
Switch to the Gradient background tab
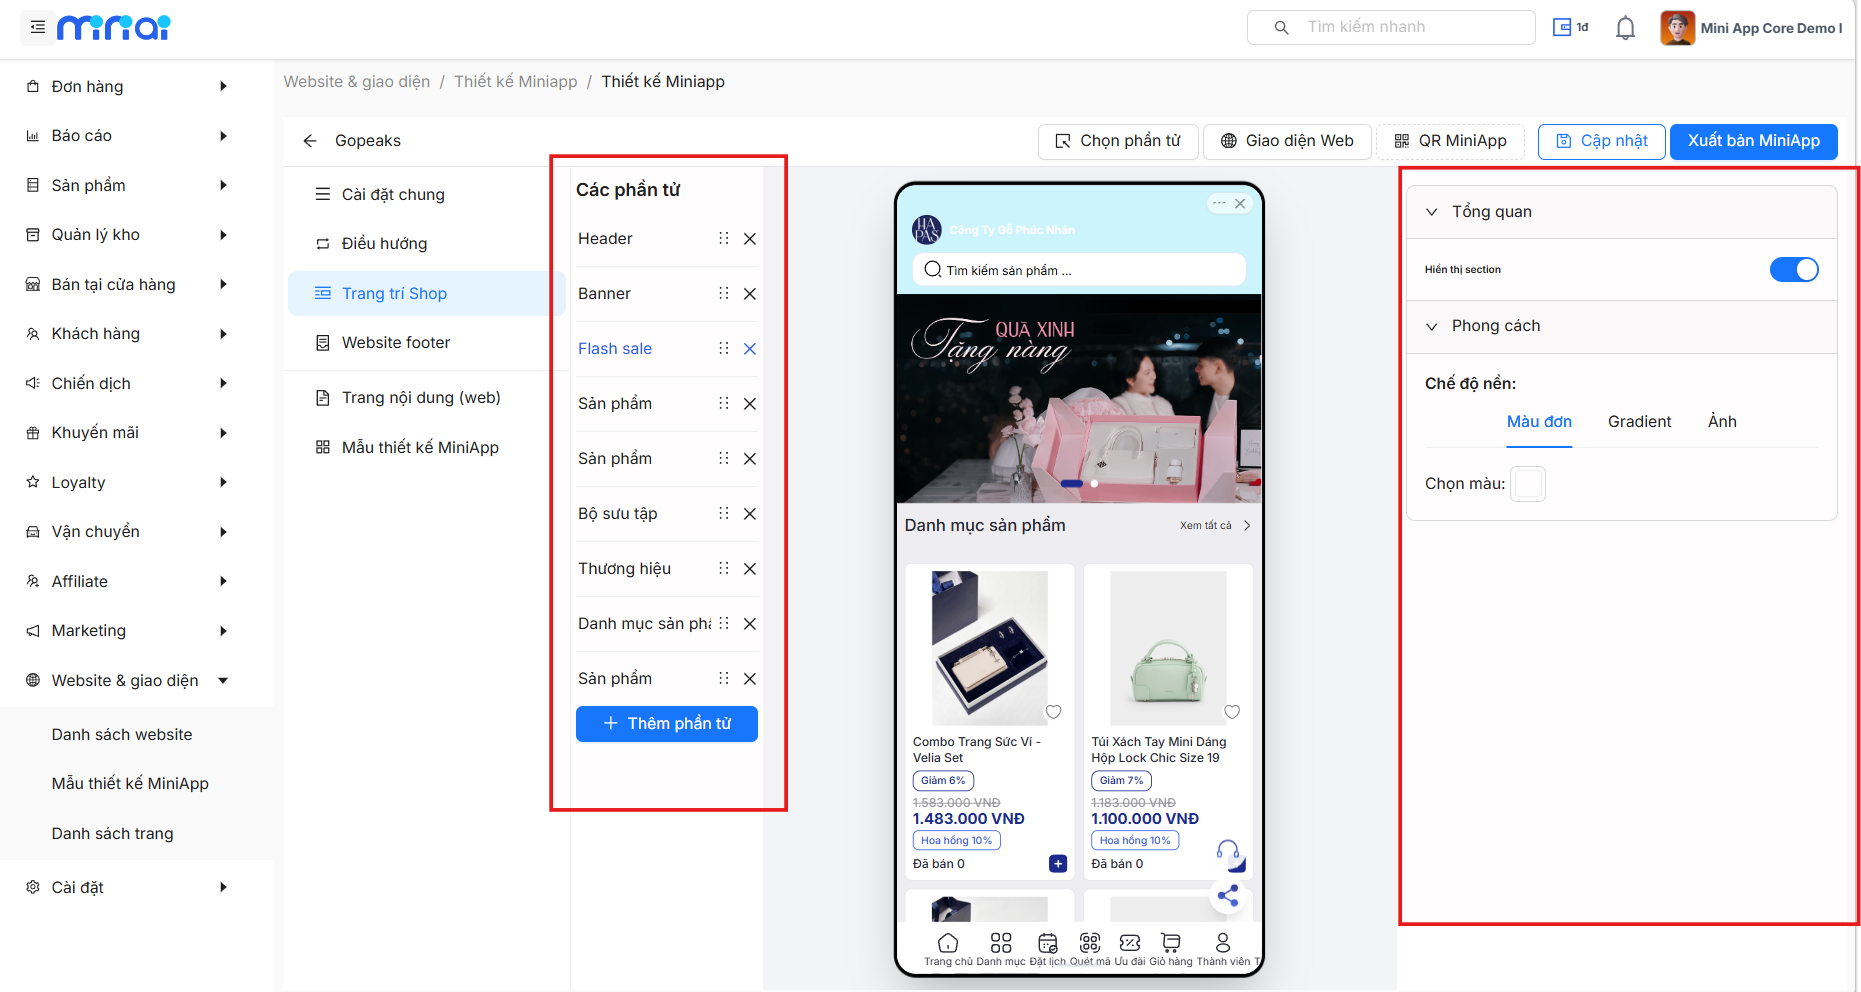pyautogui.click(x=1639, y=422)
